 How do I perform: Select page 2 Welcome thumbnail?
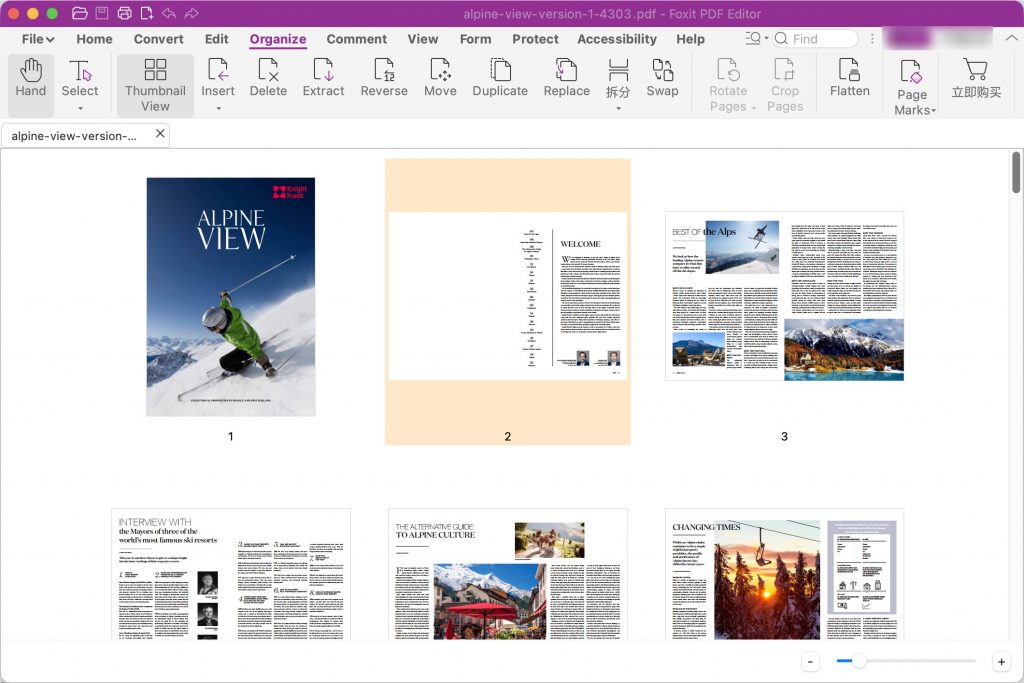coord(507,296)
